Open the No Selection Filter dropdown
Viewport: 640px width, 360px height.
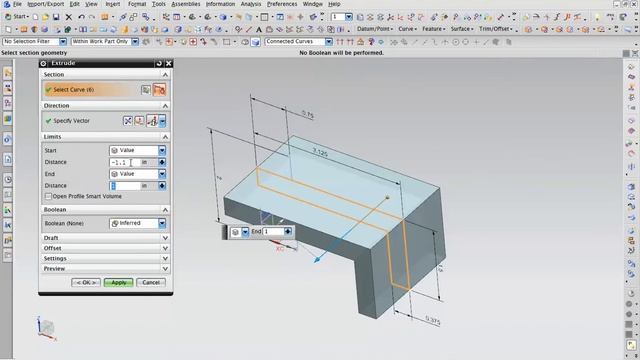(63, 42)
